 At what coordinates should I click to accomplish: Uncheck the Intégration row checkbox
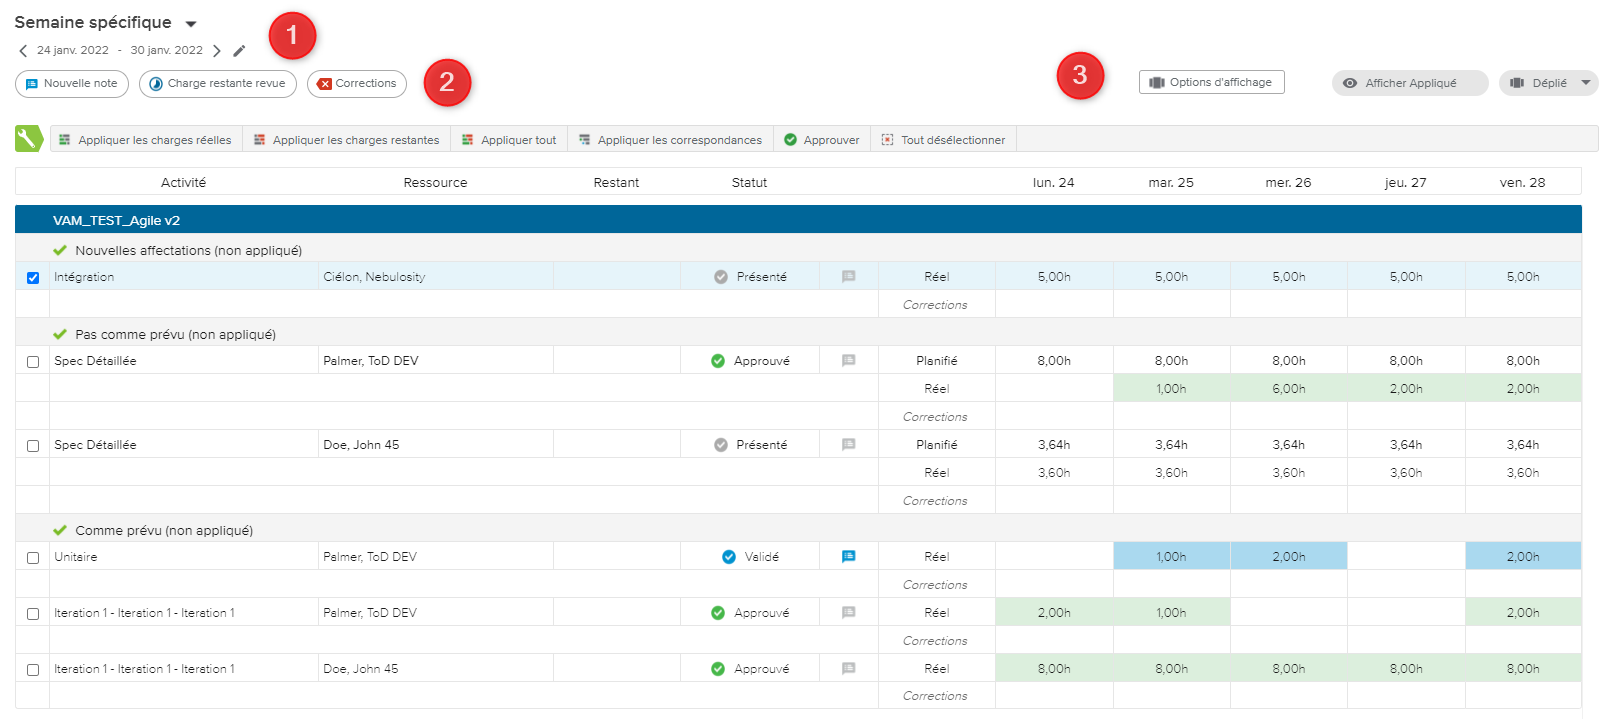pos(33,278)
